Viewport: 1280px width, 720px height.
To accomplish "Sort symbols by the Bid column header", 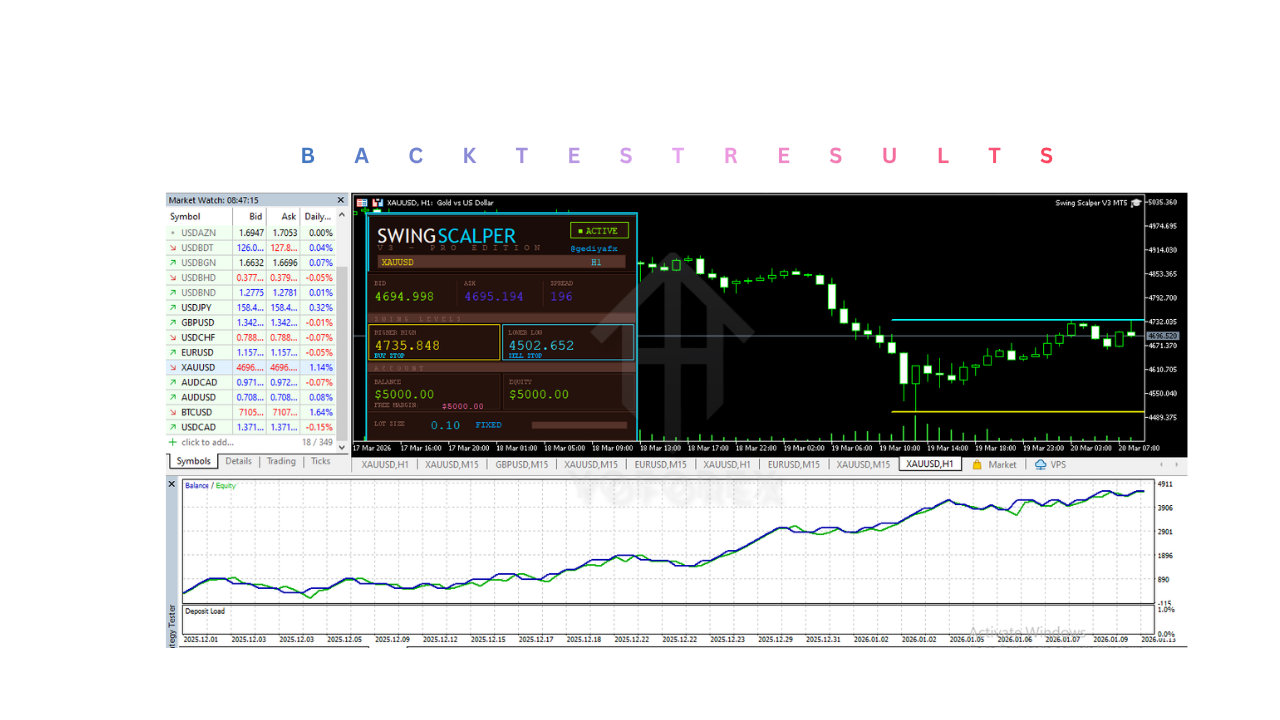I will 254,217.
